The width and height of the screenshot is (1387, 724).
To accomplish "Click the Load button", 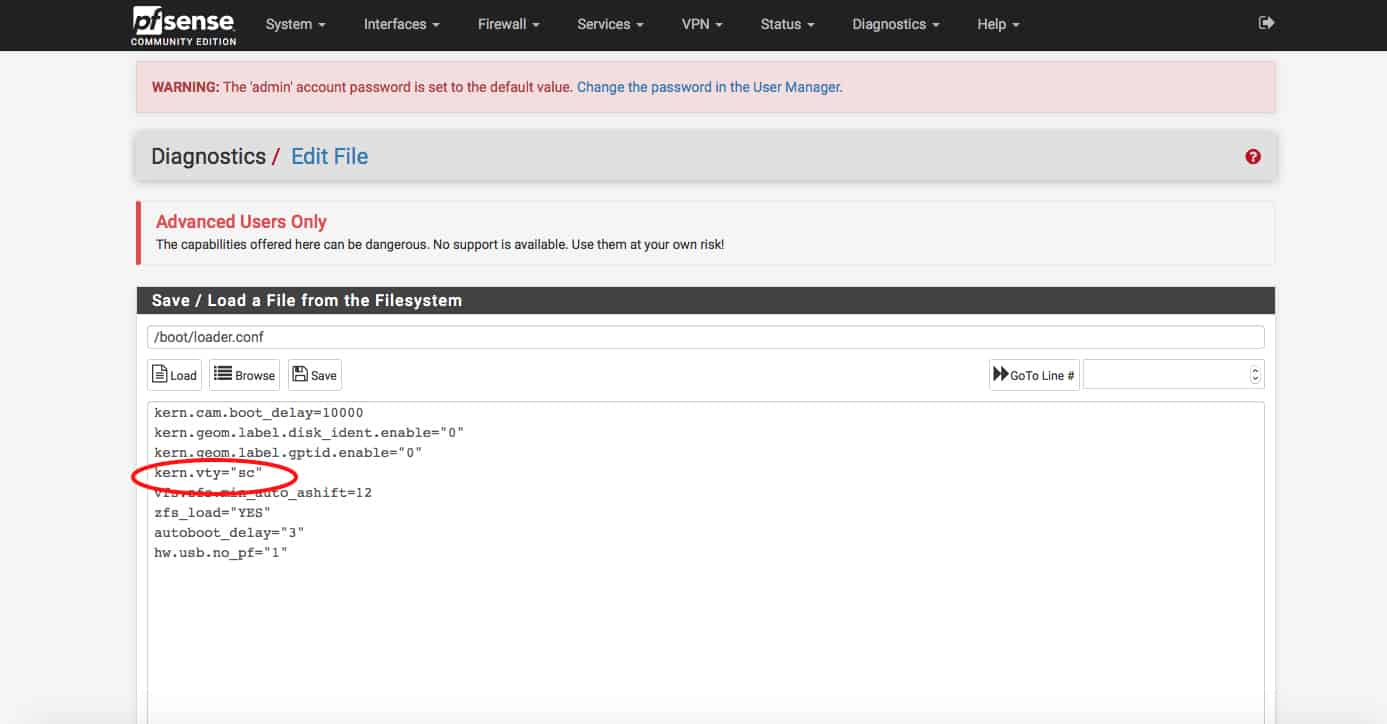I will tap(174, 375).
